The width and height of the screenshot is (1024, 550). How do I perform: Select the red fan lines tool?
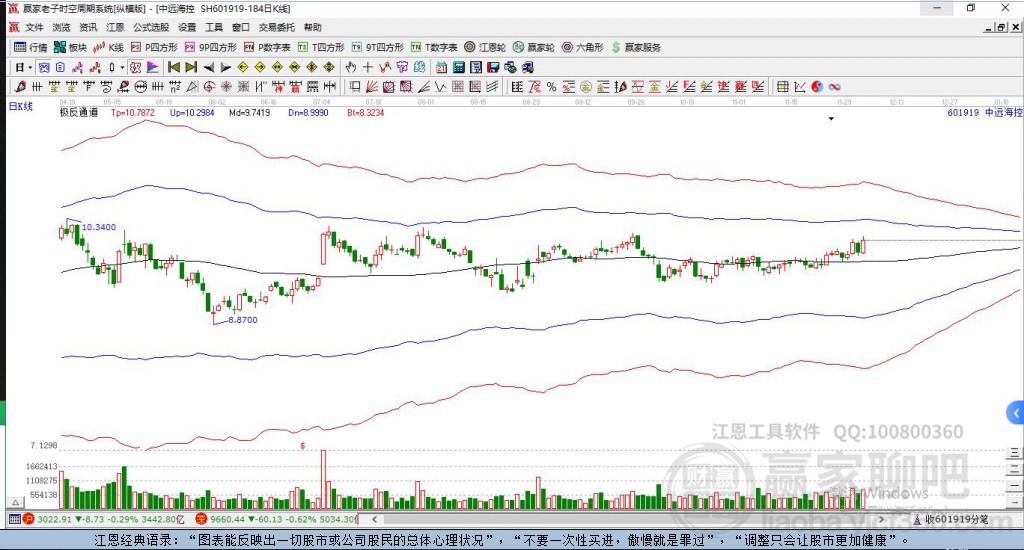(x=372, y=87)
